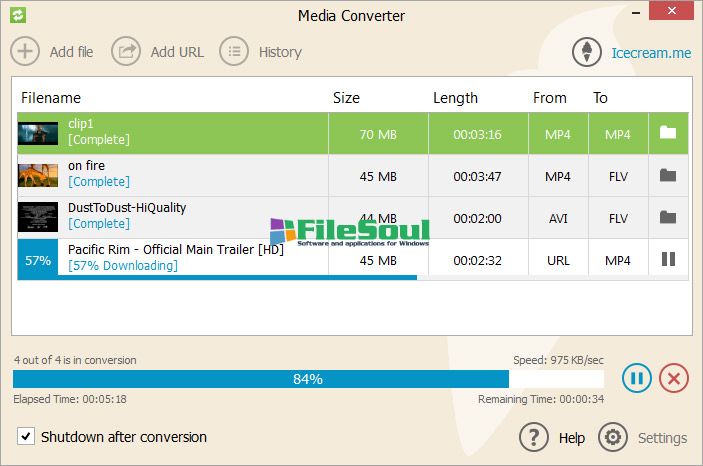Click the Add file plus icon
The height and width of the screenshot is (466, 703).
point(25,51)
